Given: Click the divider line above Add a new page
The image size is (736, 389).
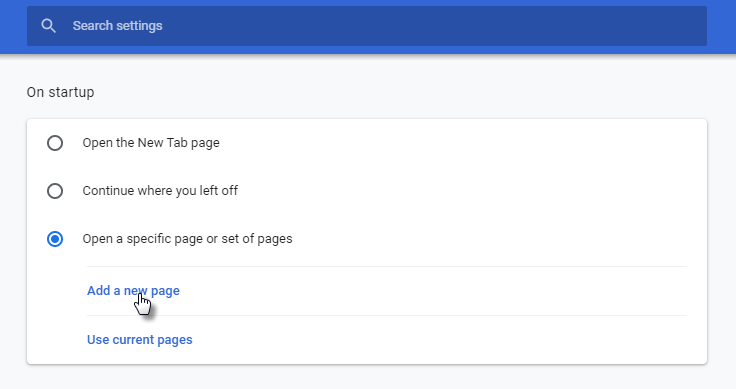Looking at the screenshot, I should tap(387, 267).
